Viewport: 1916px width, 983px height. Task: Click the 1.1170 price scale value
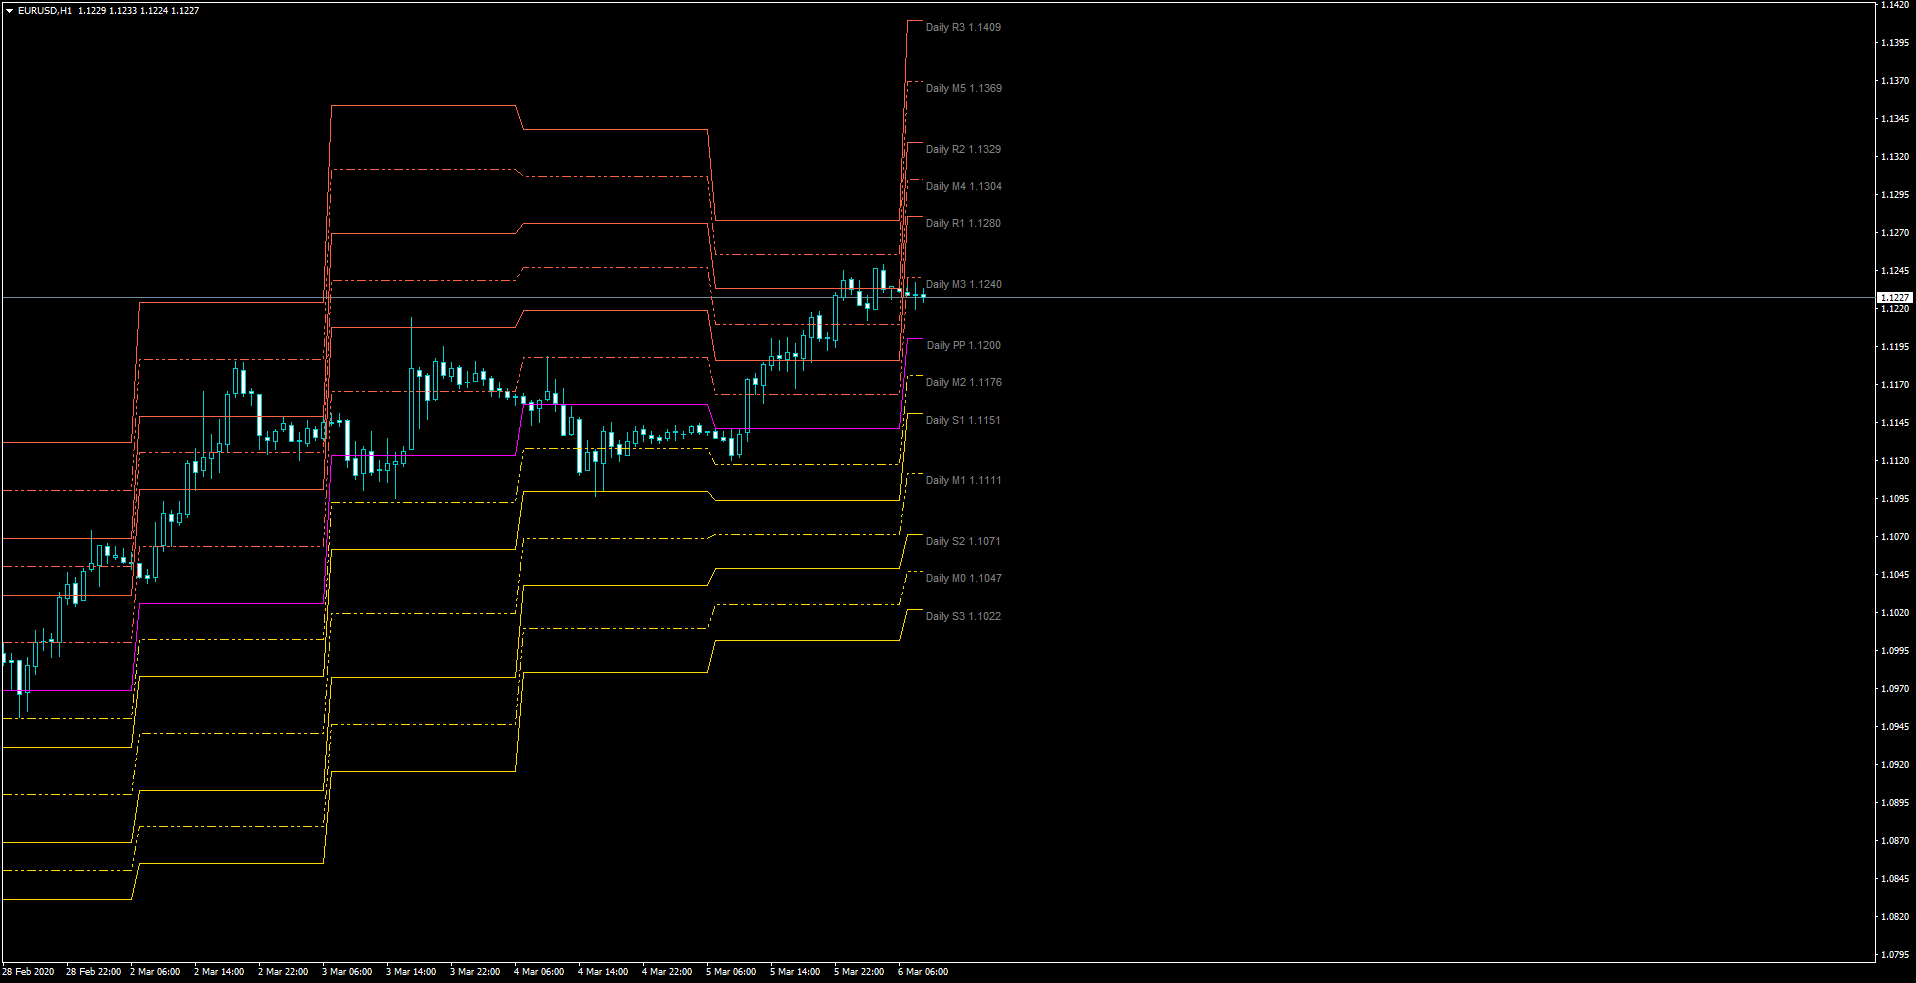1894,384
